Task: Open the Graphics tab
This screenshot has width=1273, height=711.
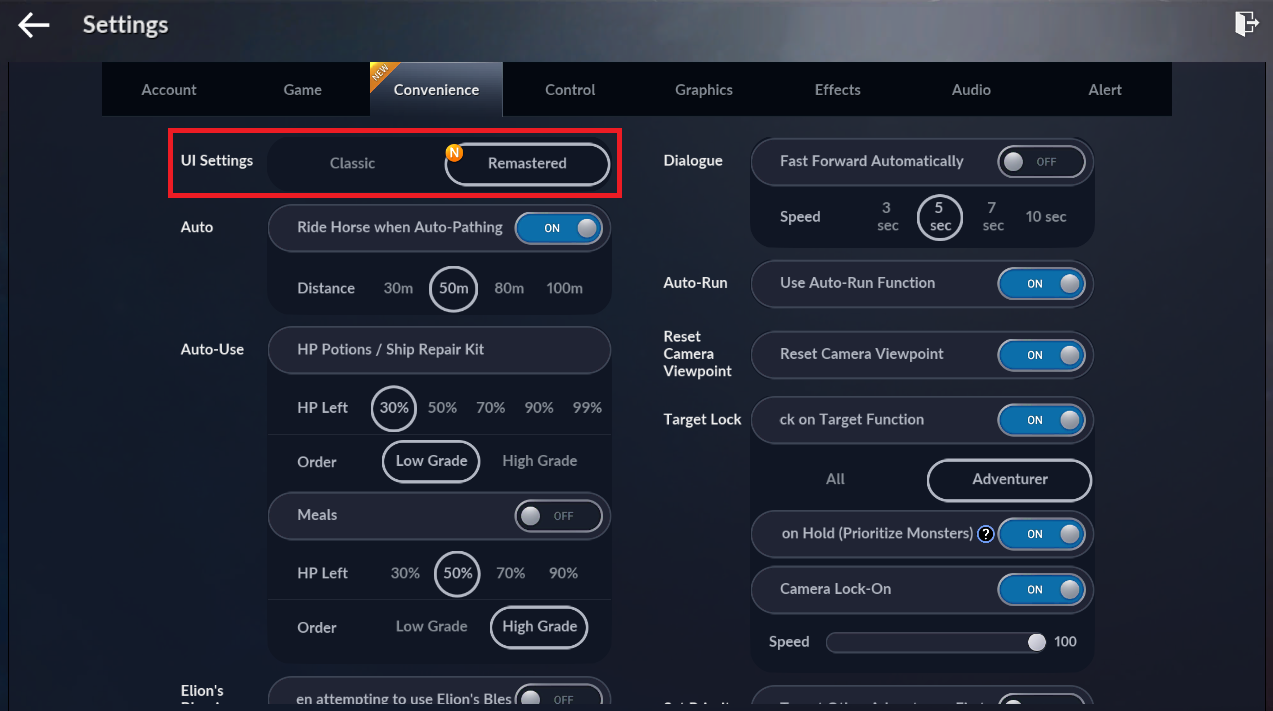Action: 703,90
